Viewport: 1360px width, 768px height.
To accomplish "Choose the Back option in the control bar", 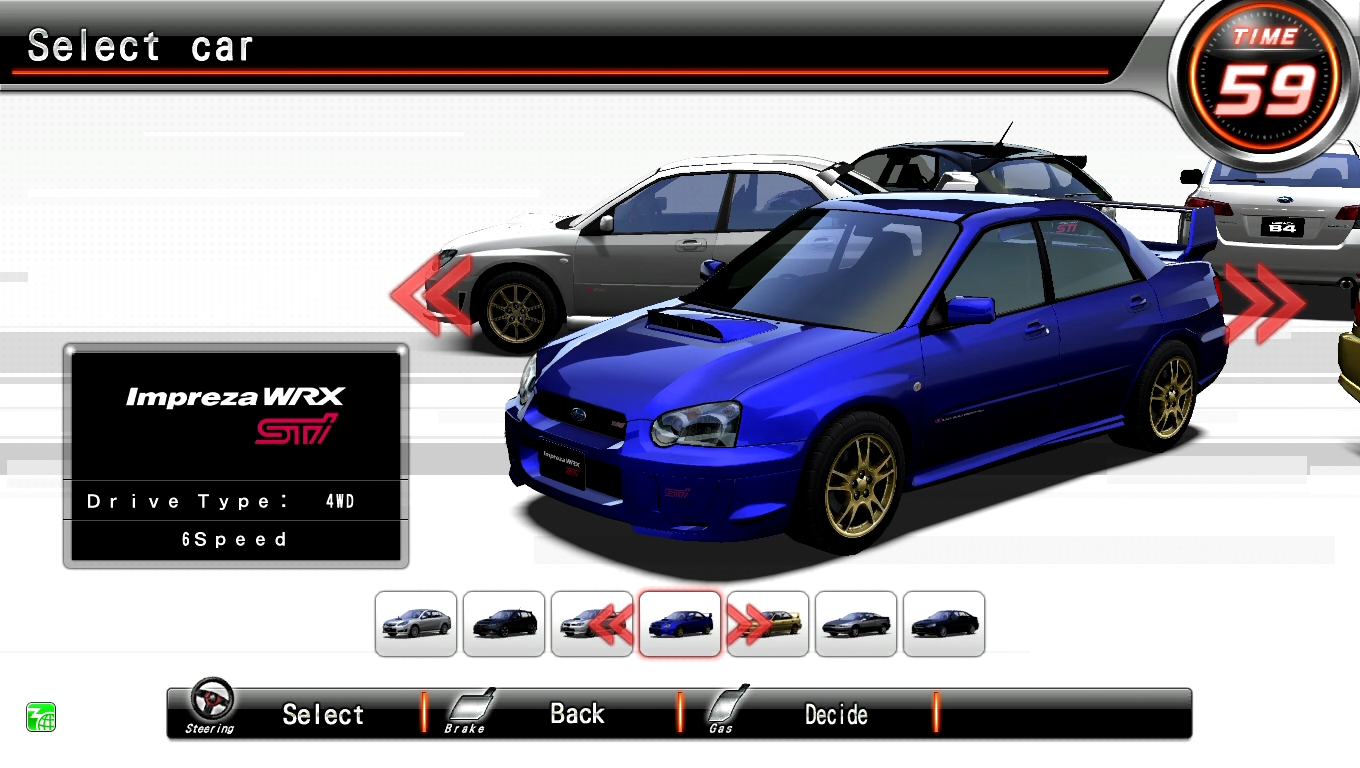I will [x=577, y=714].
